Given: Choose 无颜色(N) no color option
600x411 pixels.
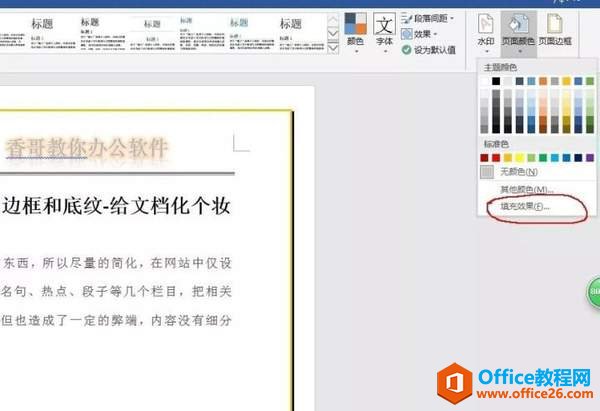Looking at the screenshot, I should click(x=519, y=172).
